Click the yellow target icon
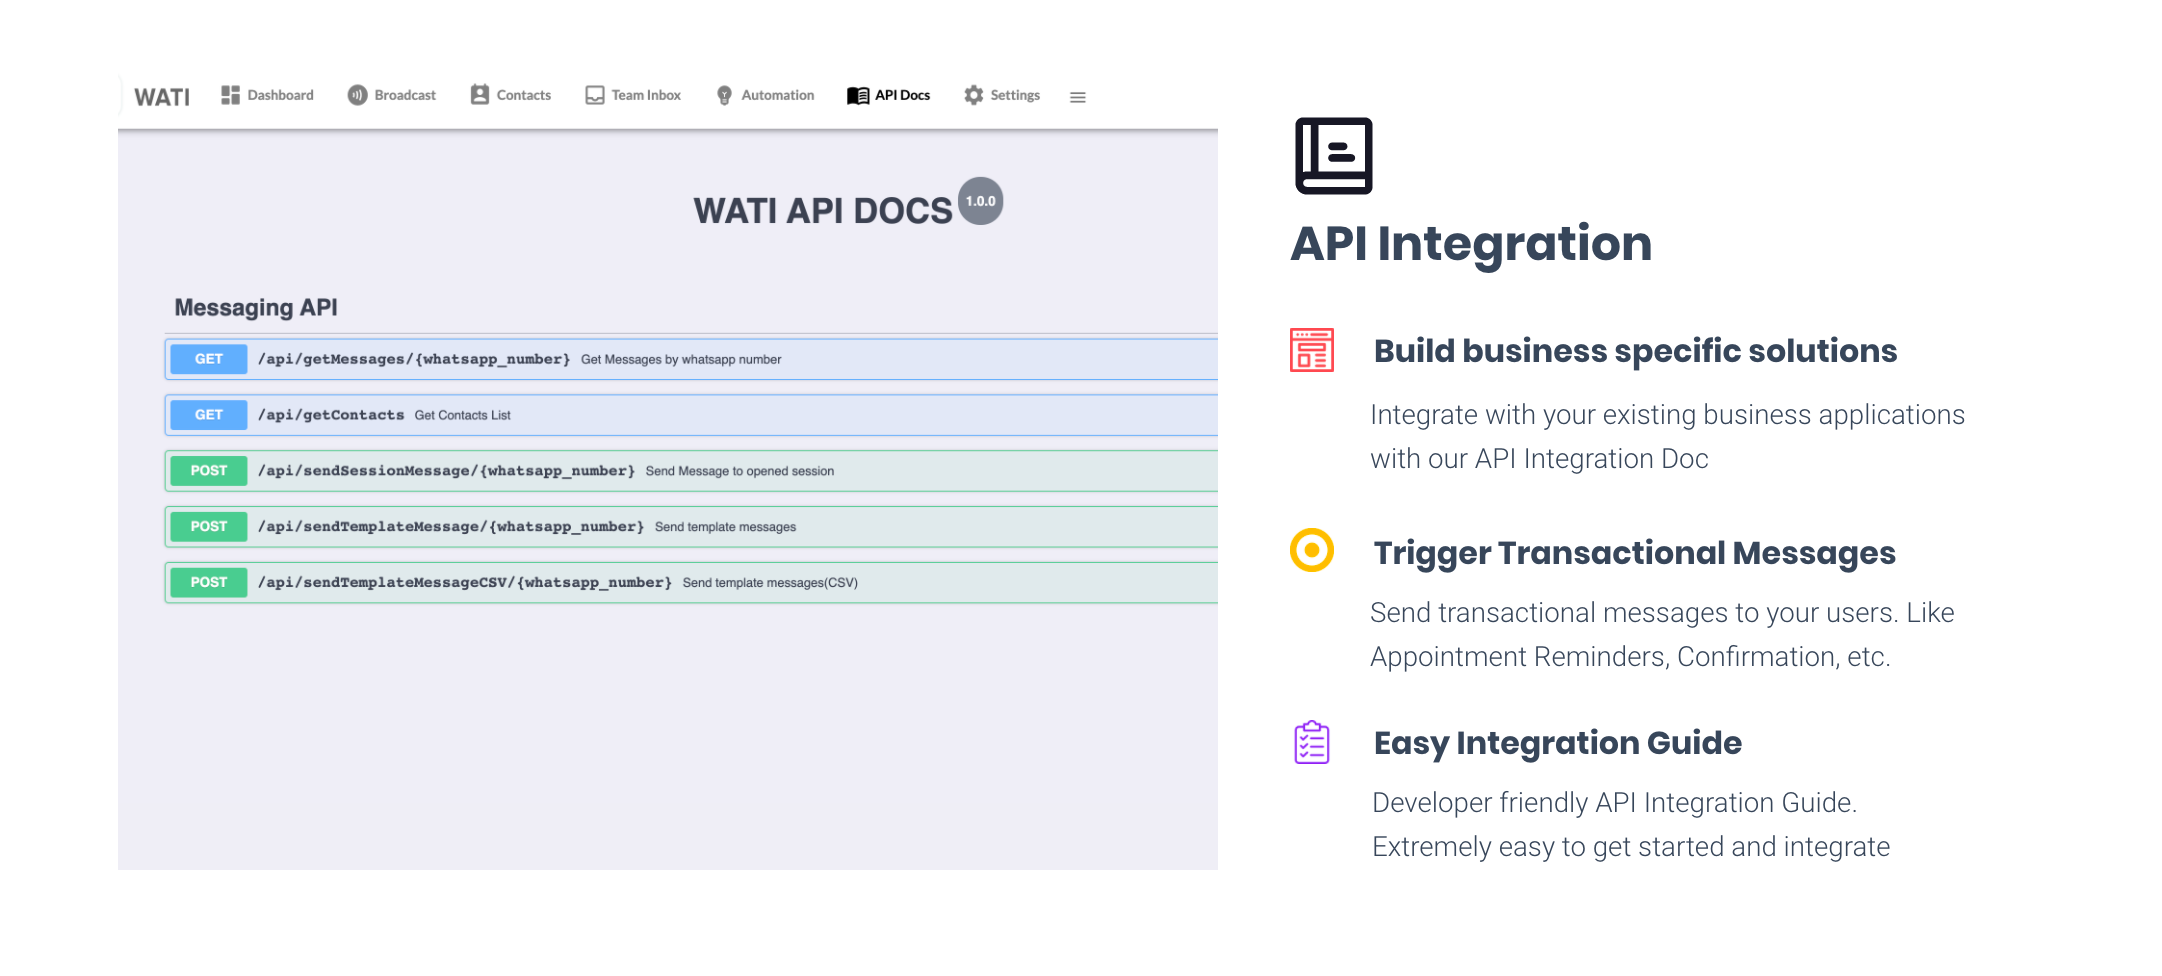2162x976 pixels. tap(1312, 550)
